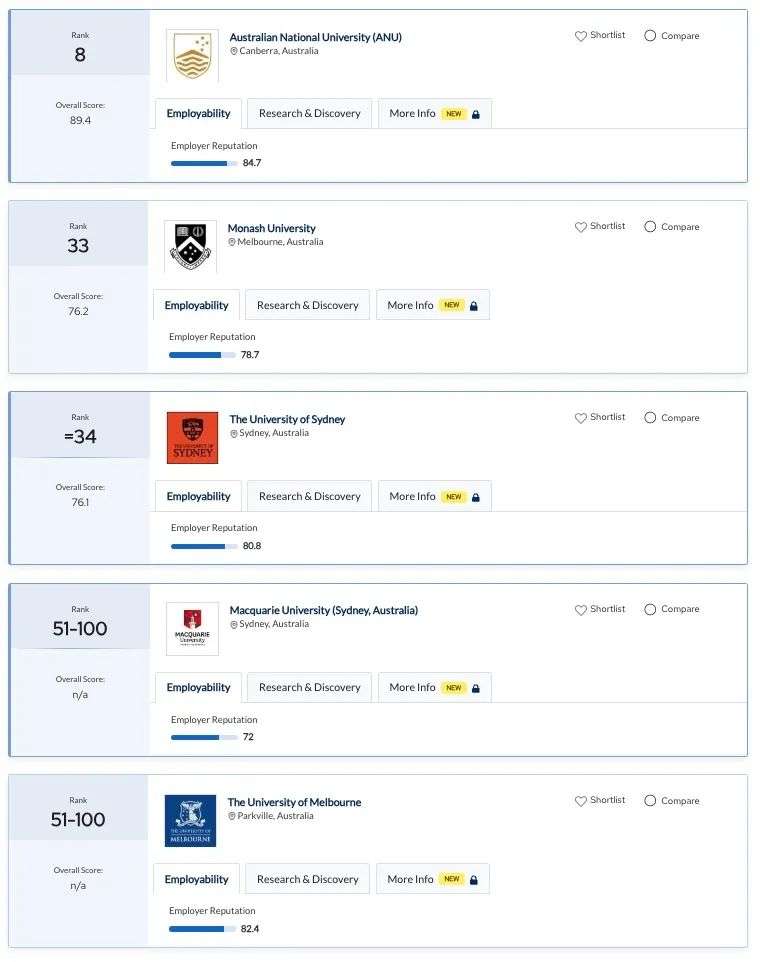
Task: Click the Australian National University crest logo
Action: tap(192, 56)
